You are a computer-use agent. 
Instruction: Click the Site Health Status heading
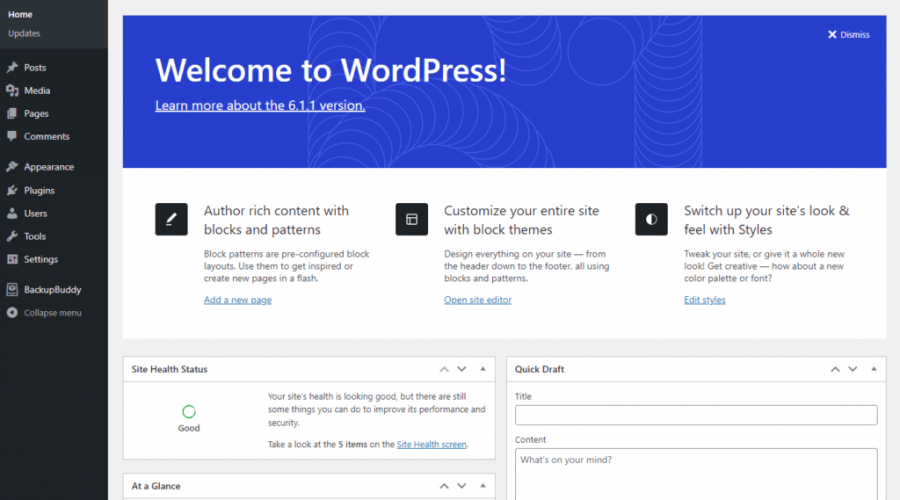click(x=169, y=369)
